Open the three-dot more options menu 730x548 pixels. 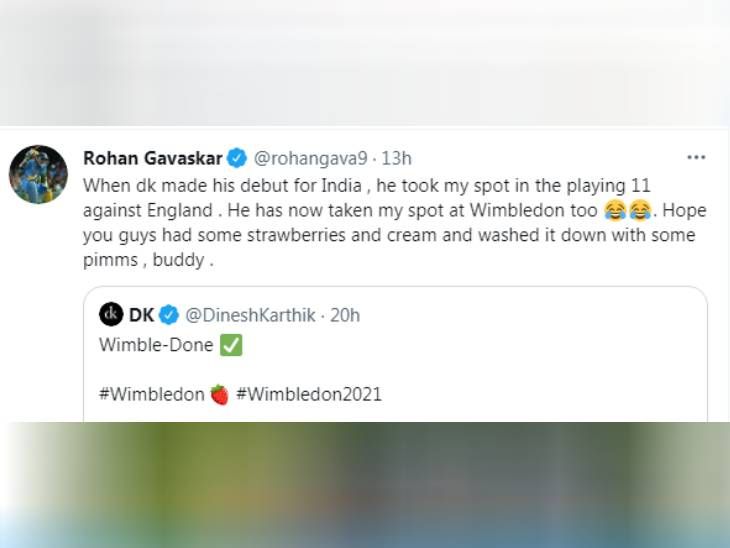(696, 157)
